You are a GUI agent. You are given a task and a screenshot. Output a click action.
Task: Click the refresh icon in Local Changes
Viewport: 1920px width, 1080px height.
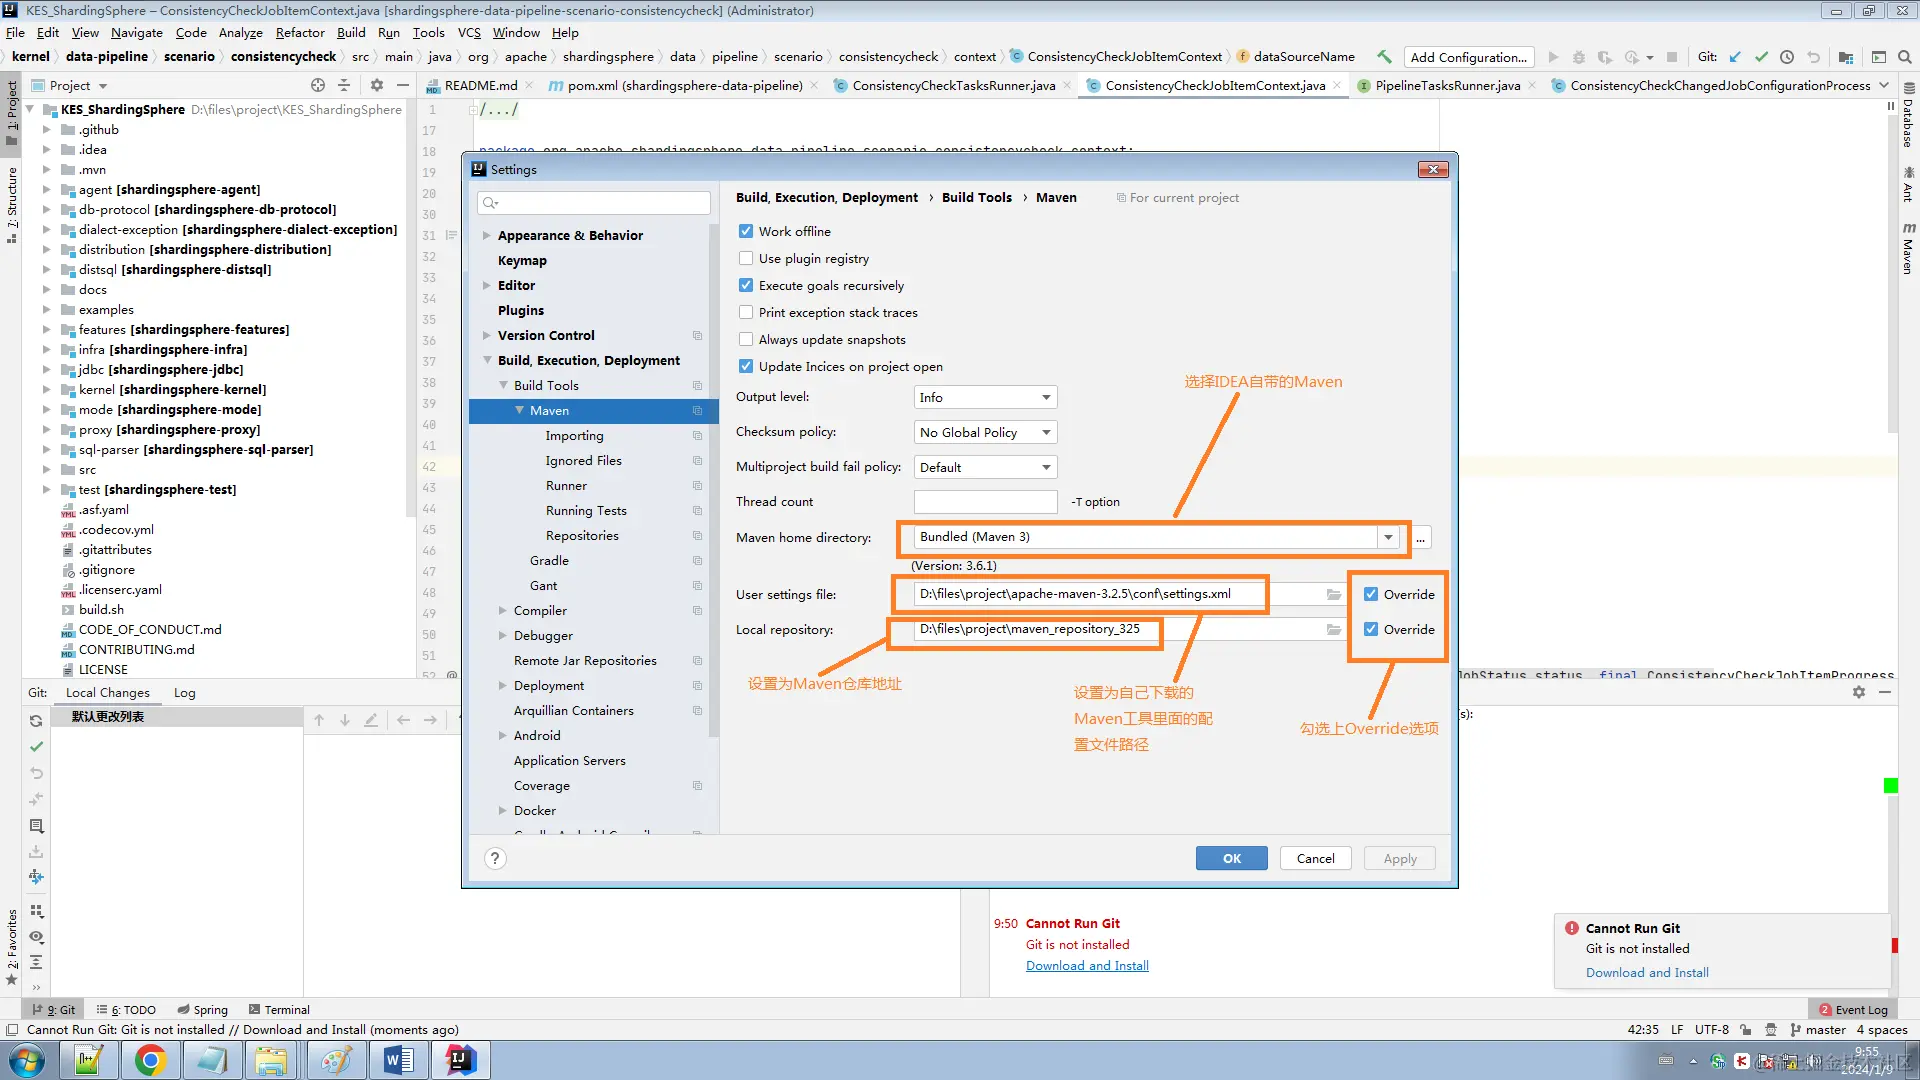tap(36, 720)
